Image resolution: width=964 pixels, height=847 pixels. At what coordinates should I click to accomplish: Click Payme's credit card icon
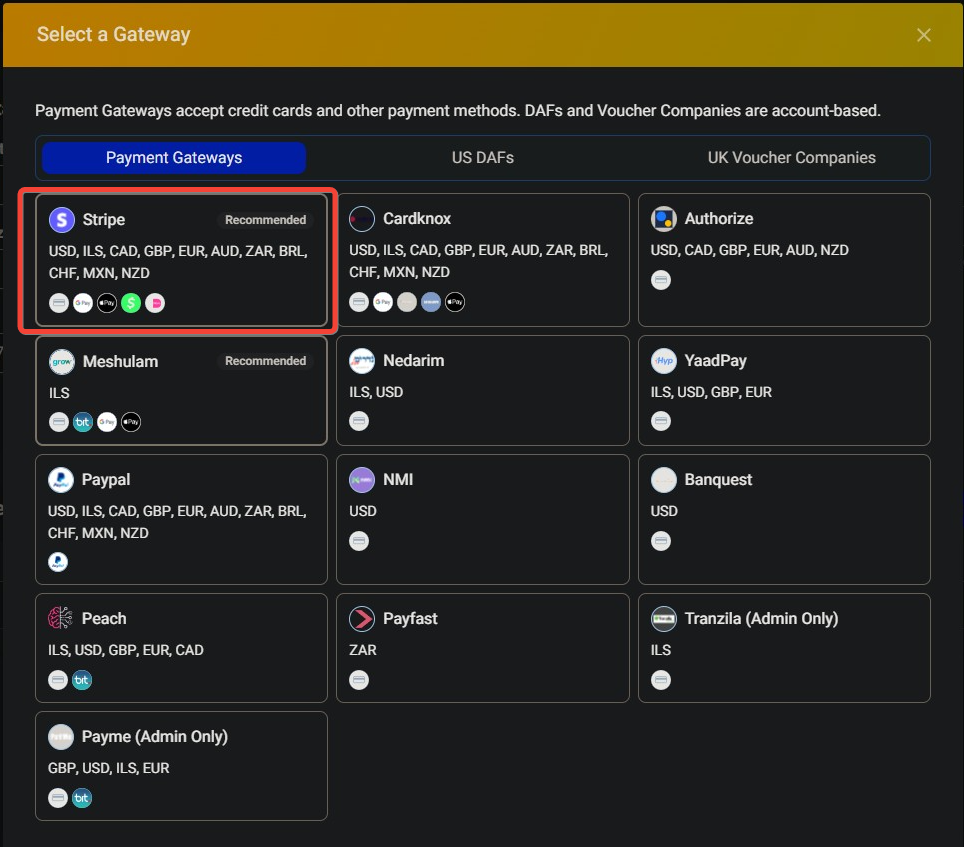click(58, 798)
